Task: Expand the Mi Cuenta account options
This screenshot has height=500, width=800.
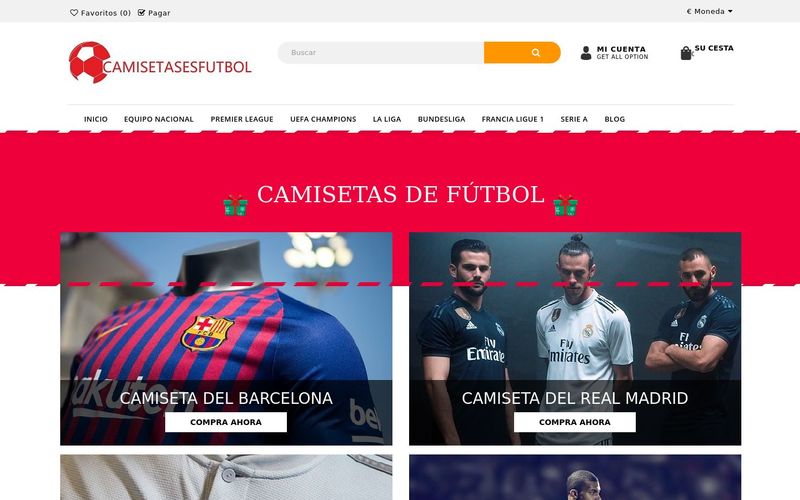Action: point(622,53)
